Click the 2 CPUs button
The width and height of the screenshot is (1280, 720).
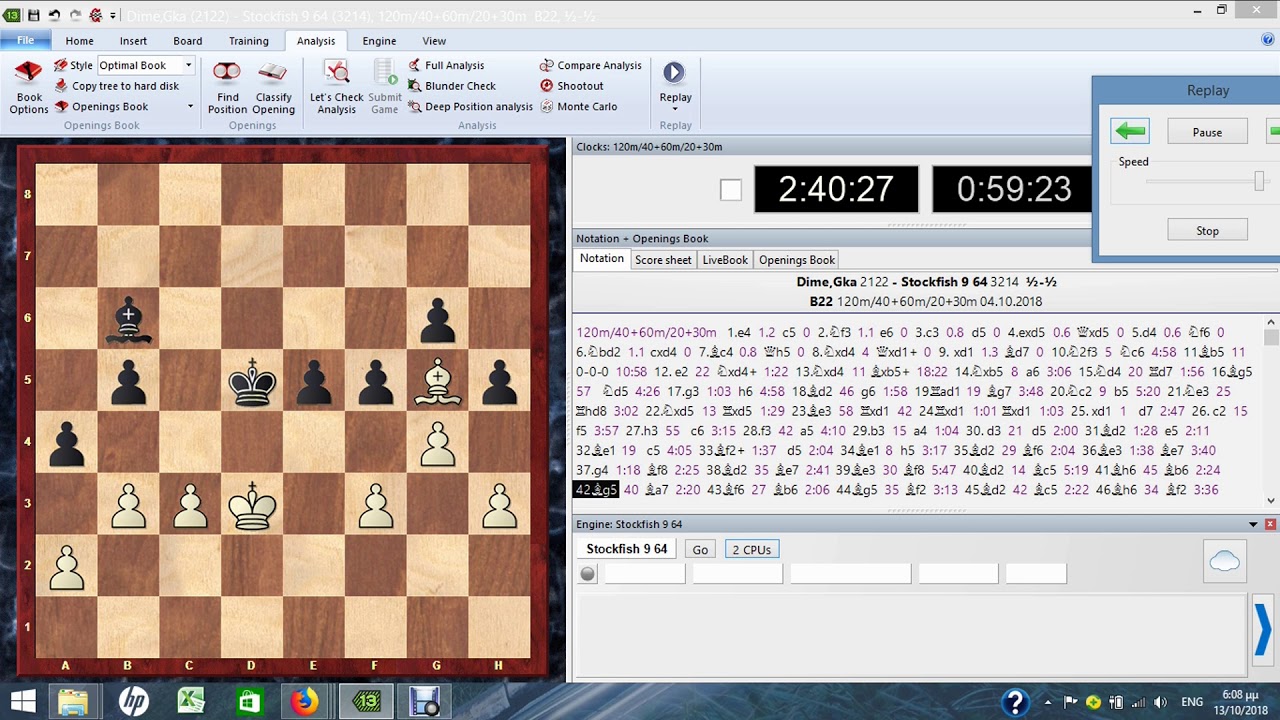pyautogui.click(x=751, y=550)
